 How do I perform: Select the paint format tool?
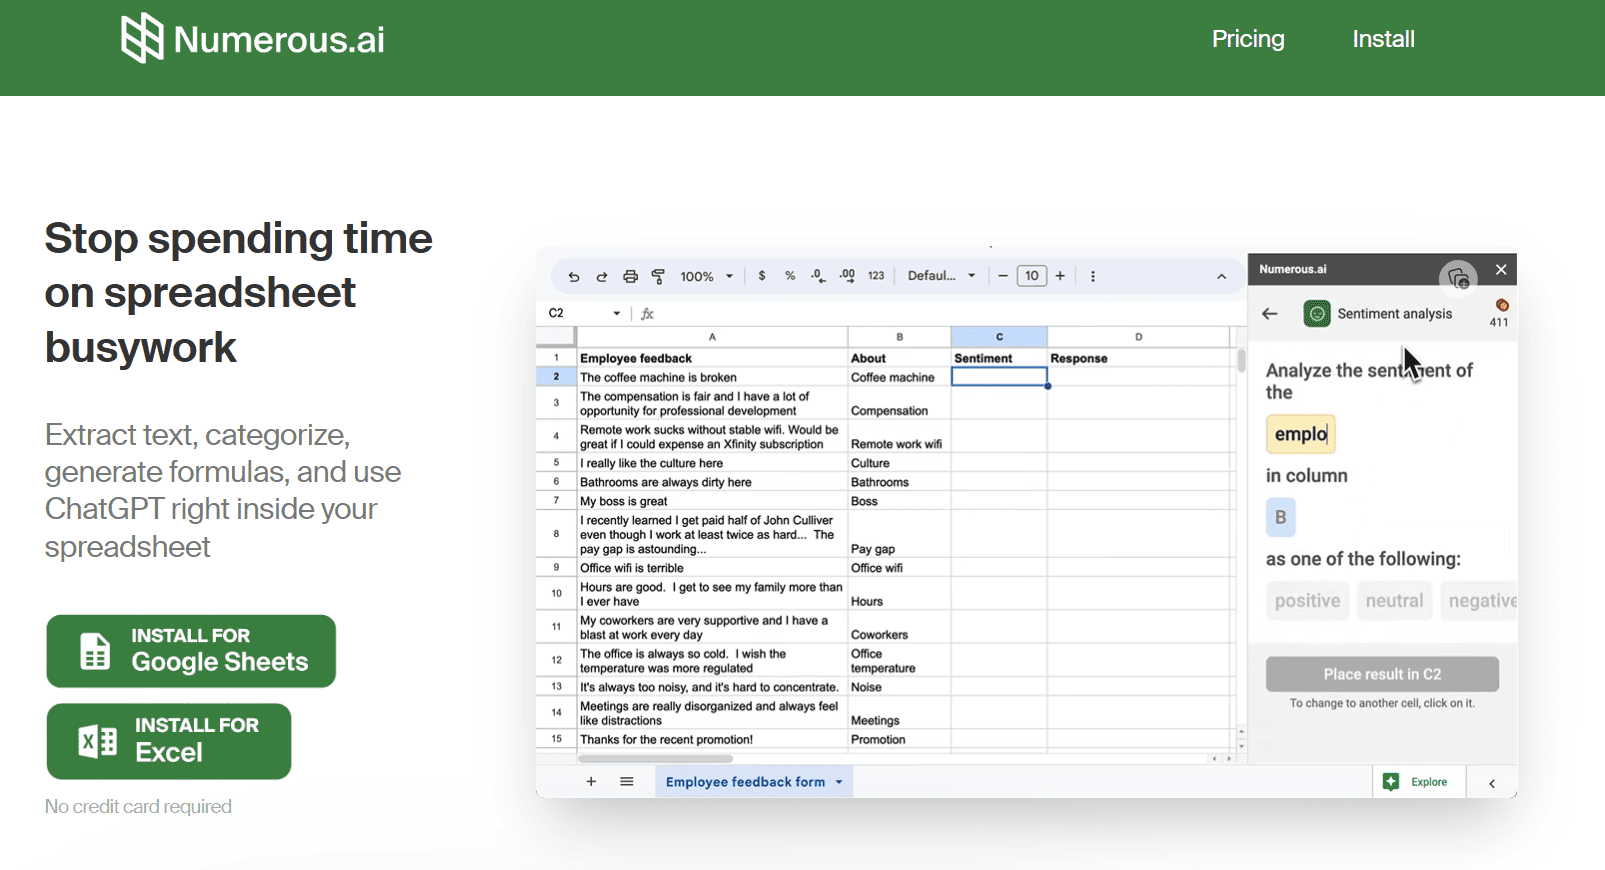tap(658, 277)
